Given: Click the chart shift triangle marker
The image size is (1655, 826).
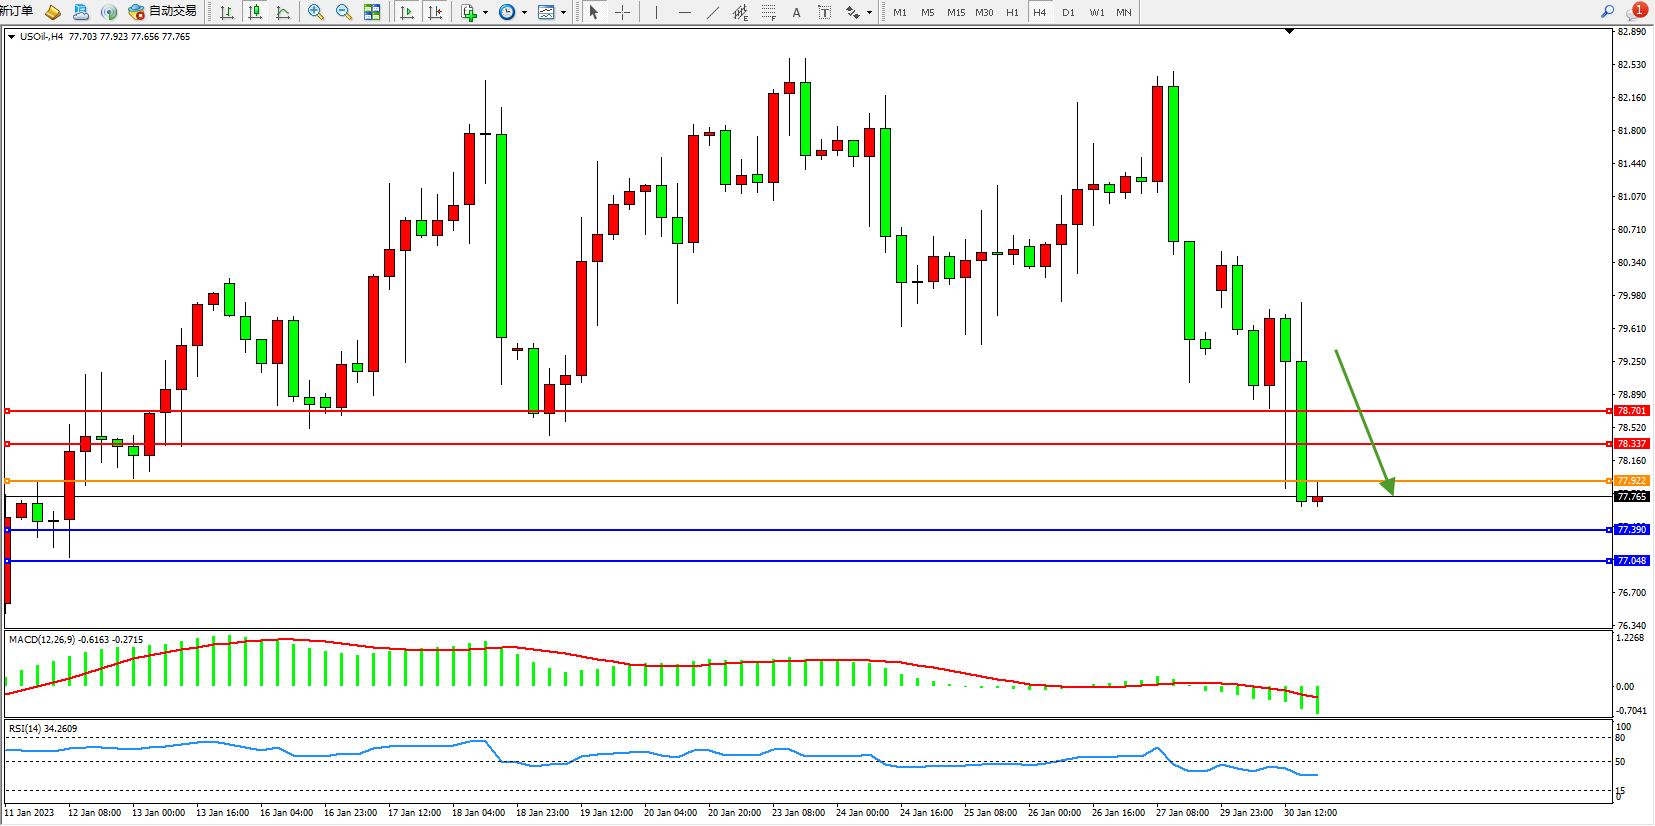Looking at the screenshot, I should [x=1289, y=32].
